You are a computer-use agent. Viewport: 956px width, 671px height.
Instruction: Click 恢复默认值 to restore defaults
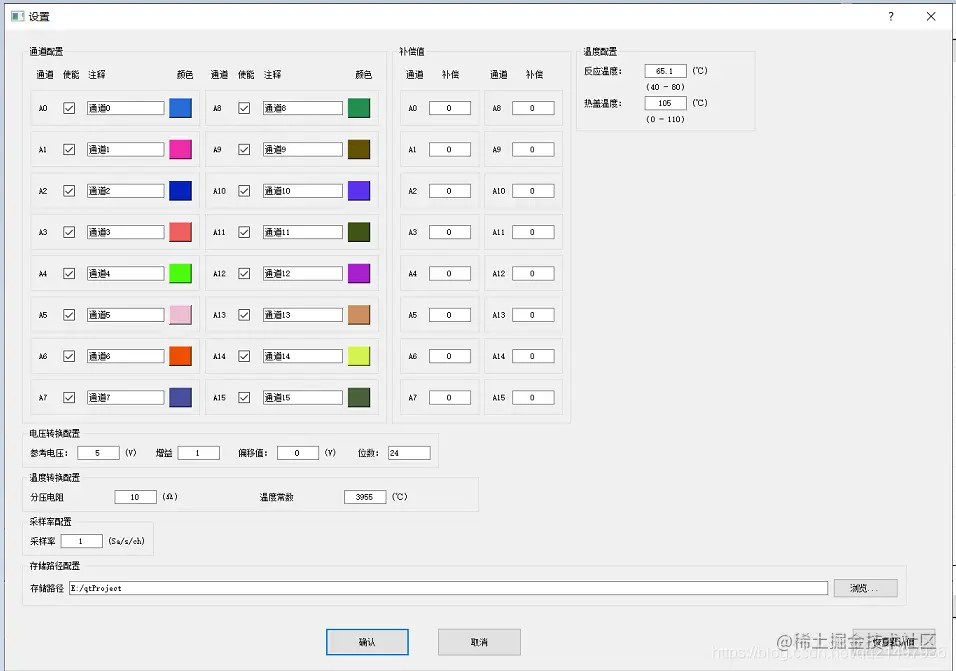pos(893,641)
